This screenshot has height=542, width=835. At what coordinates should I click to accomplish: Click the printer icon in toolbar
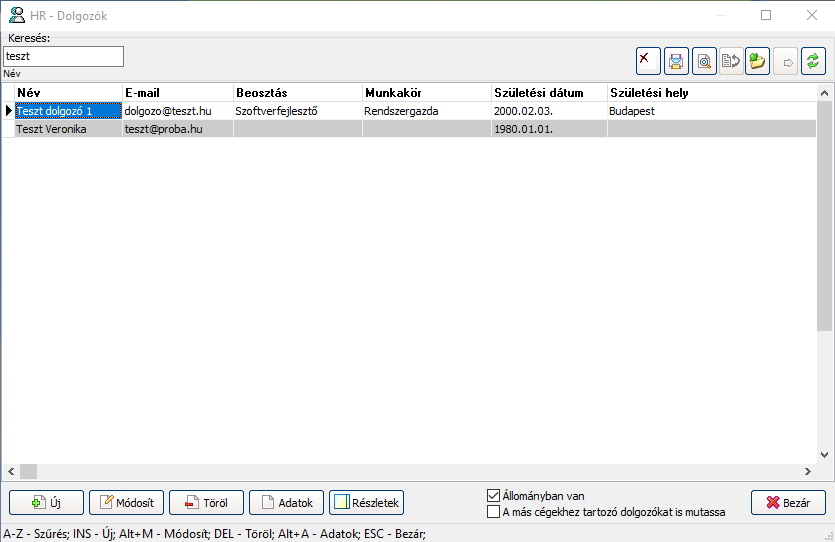coord(676,61)
